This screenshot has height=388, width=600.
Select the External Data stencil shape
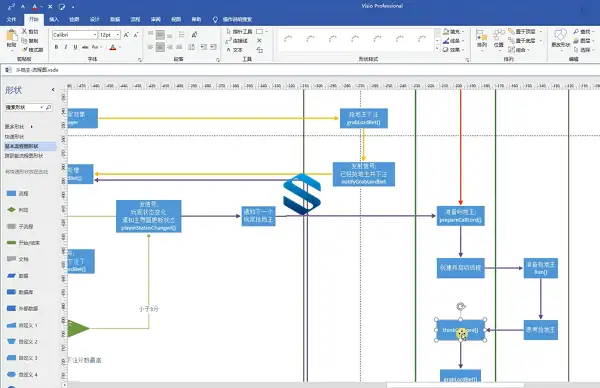[x=22, y=308]
